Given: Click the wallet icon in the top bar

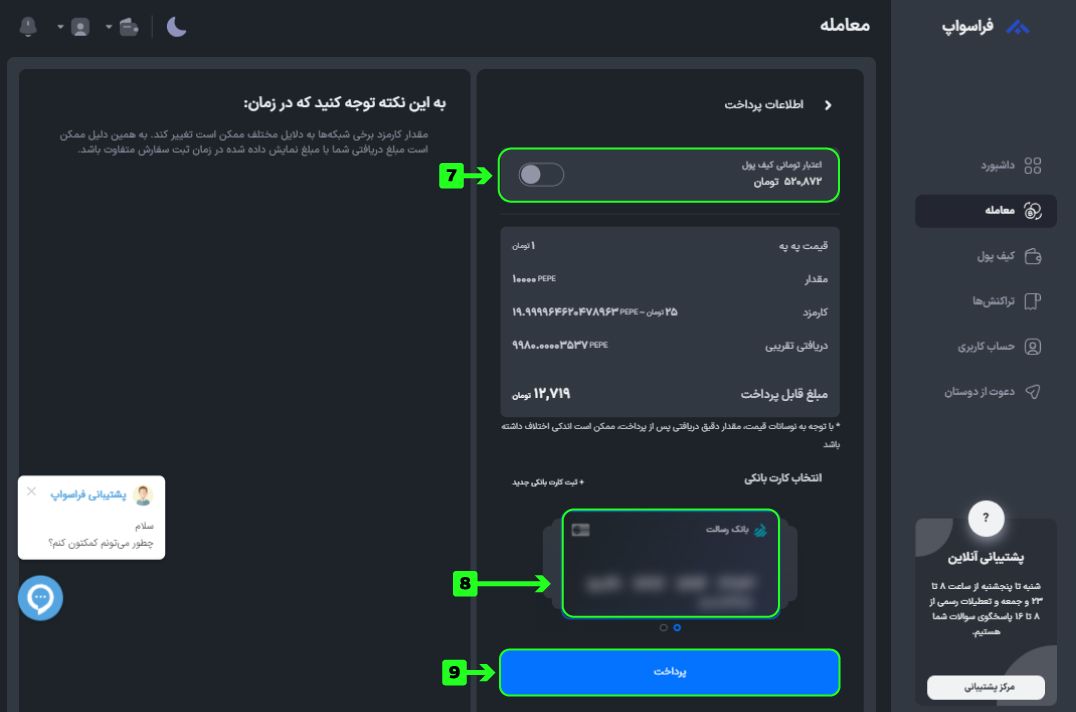Looking at the screenshot, I should tap(129, 27).
